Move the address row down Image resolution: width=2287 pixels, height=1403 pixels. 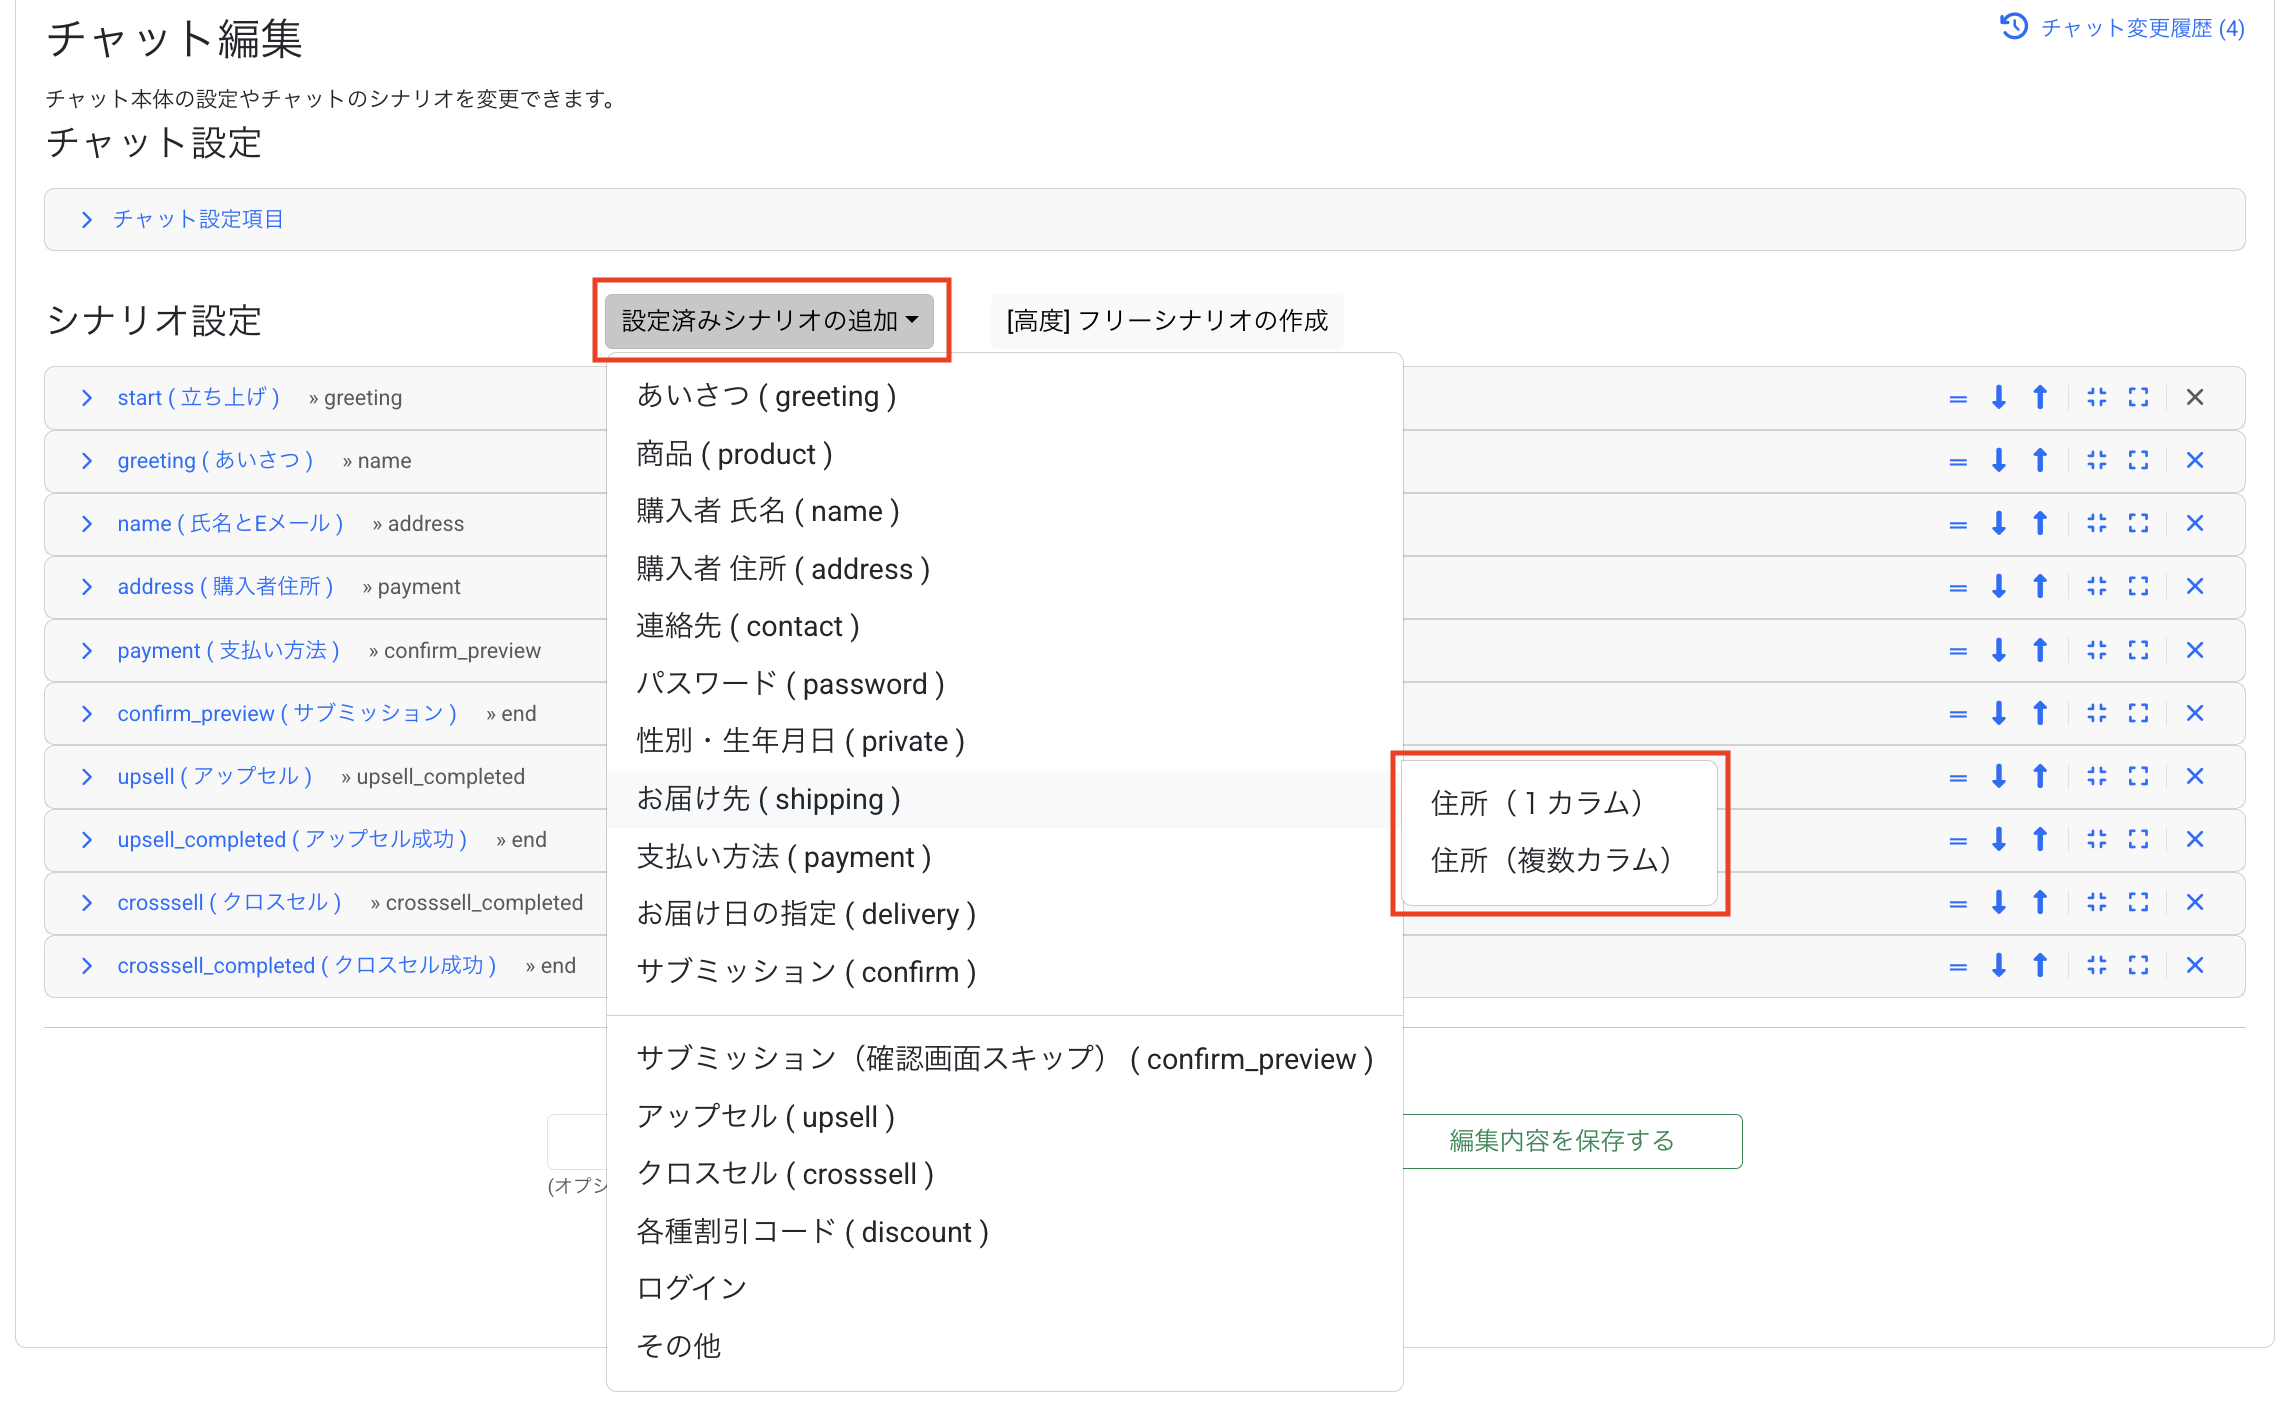(1999, 586)
